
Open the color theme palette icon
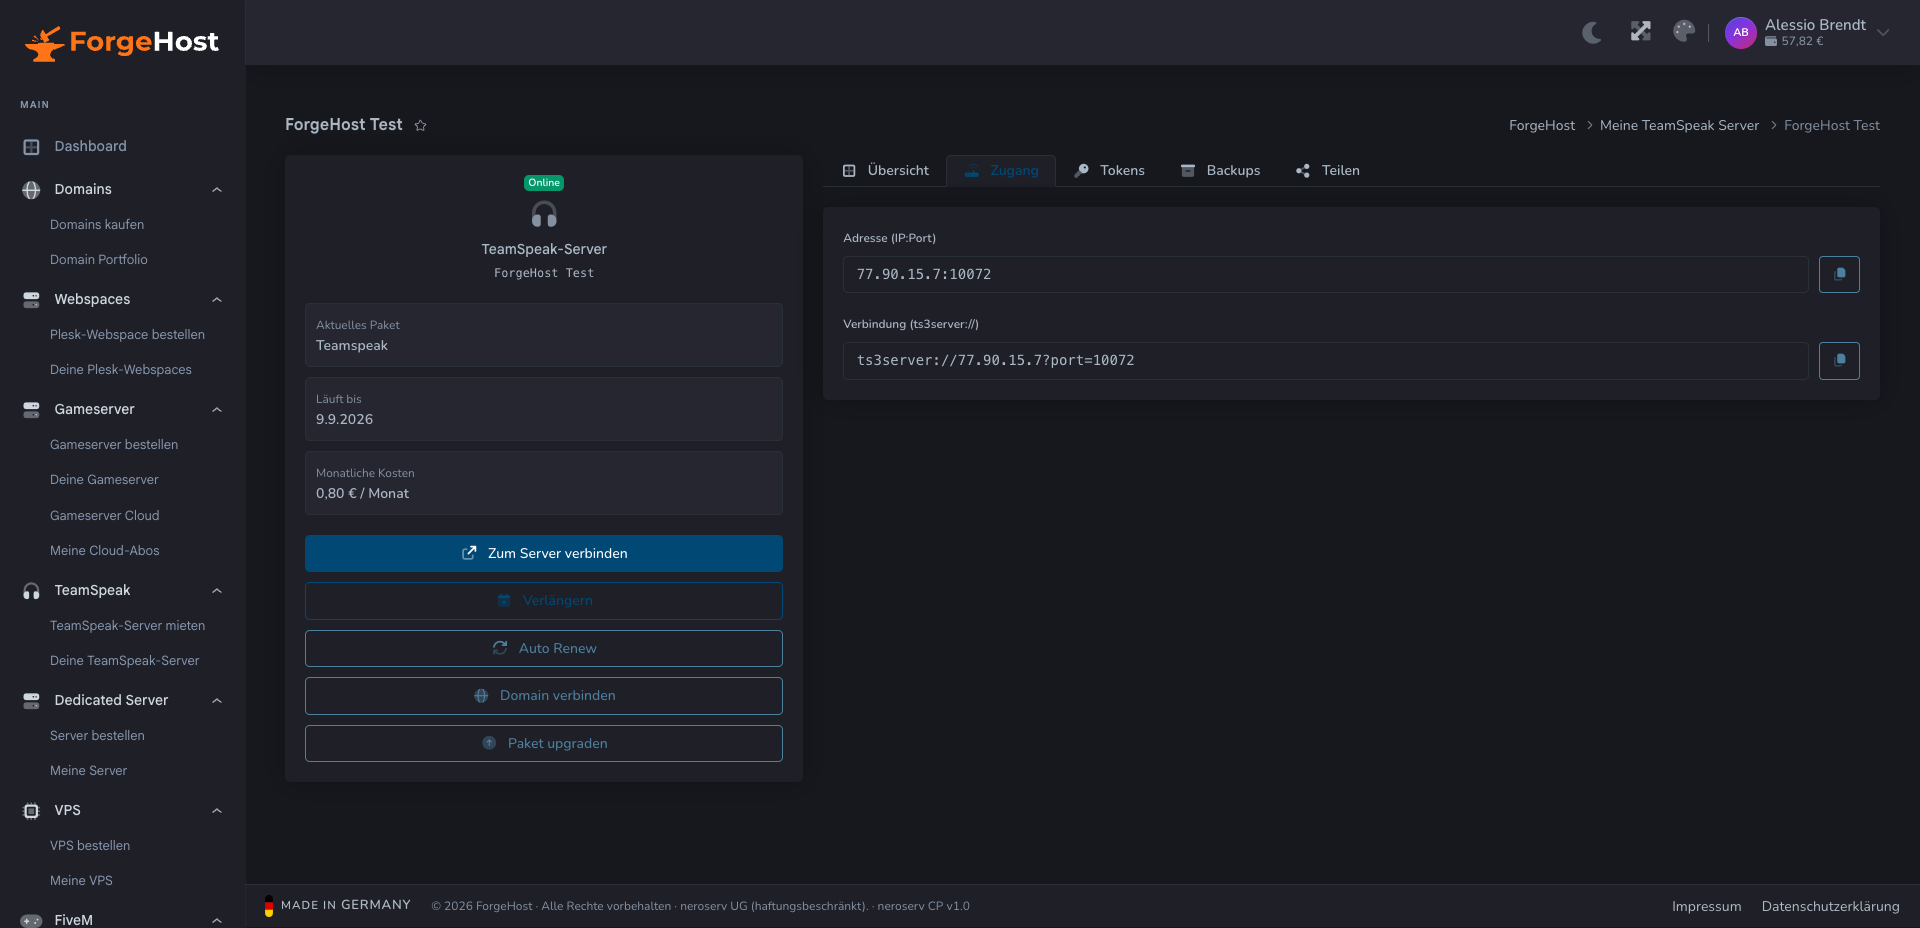(1684, 32)
